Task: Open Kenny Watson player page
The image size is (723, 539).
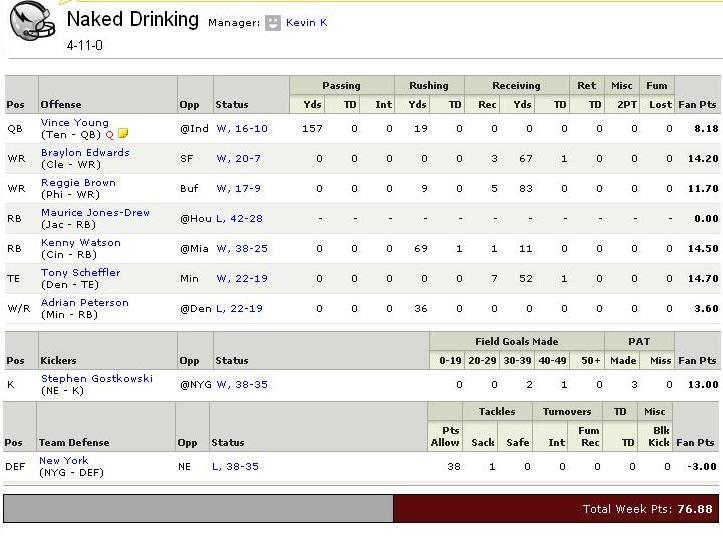Action: point(81,243)
